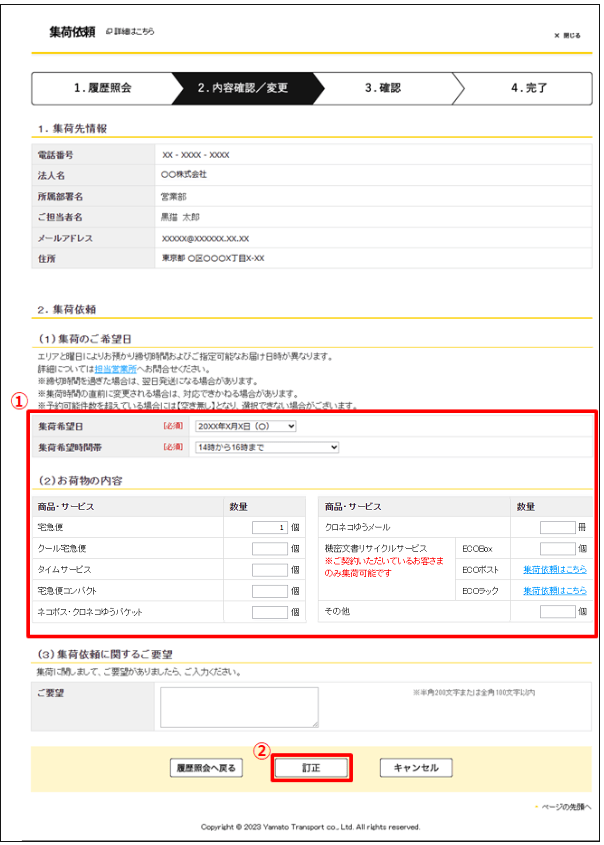Screen dimensions: 604x845
Task: Select the address 東京都 ○区○○○X丁目X-XX
Action: pyautogui.click(x=213, y=259)
